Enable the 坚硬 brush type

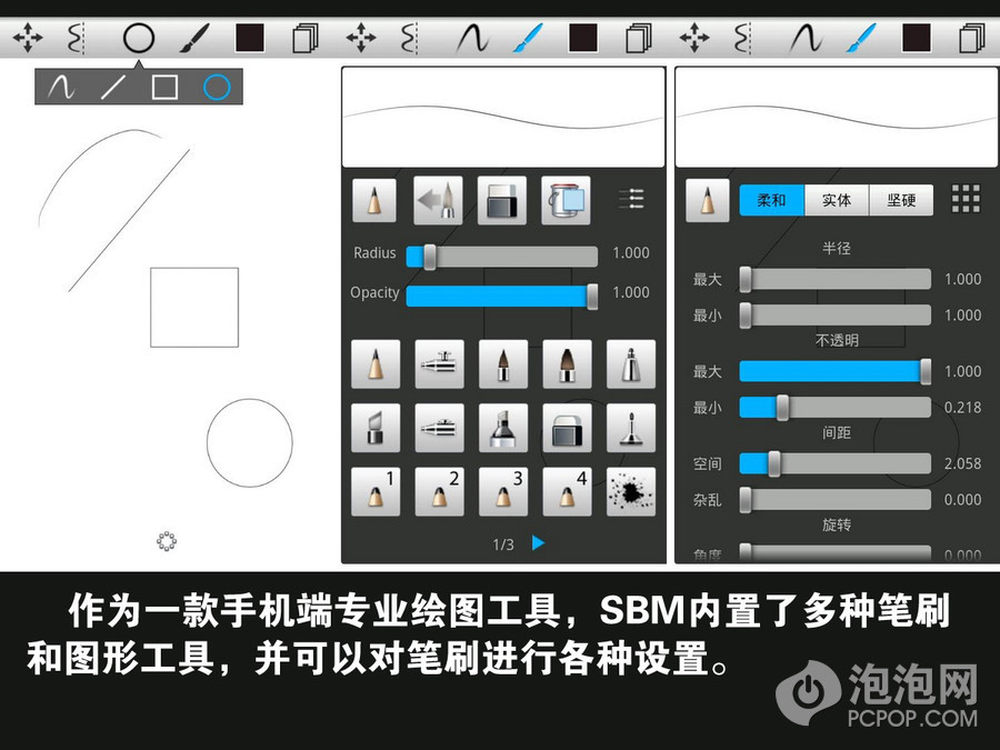901,200
